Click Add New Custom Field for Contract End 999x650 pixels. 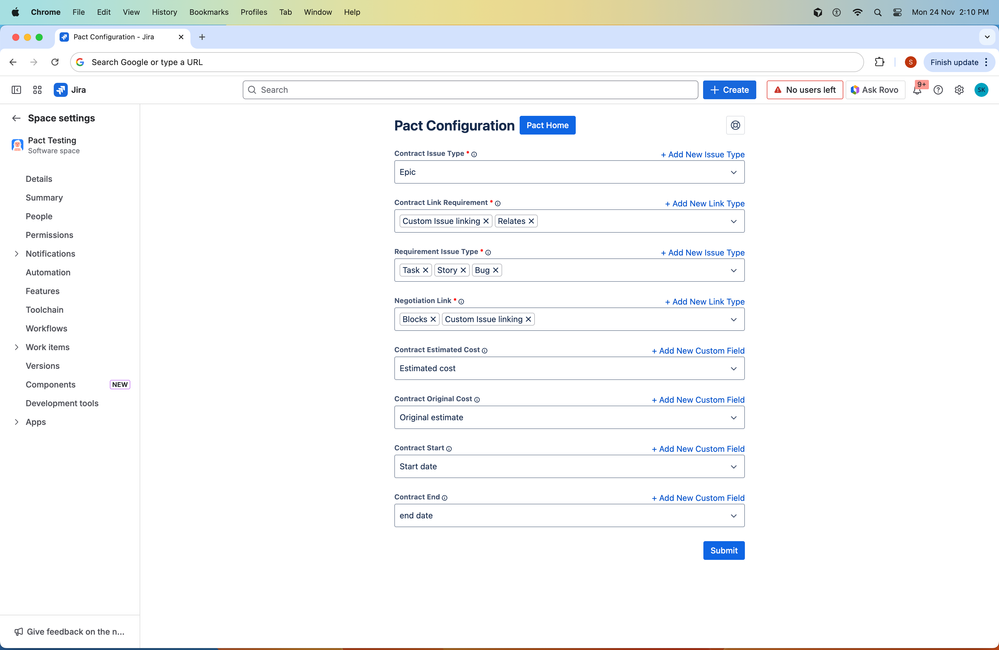point(698,498)
